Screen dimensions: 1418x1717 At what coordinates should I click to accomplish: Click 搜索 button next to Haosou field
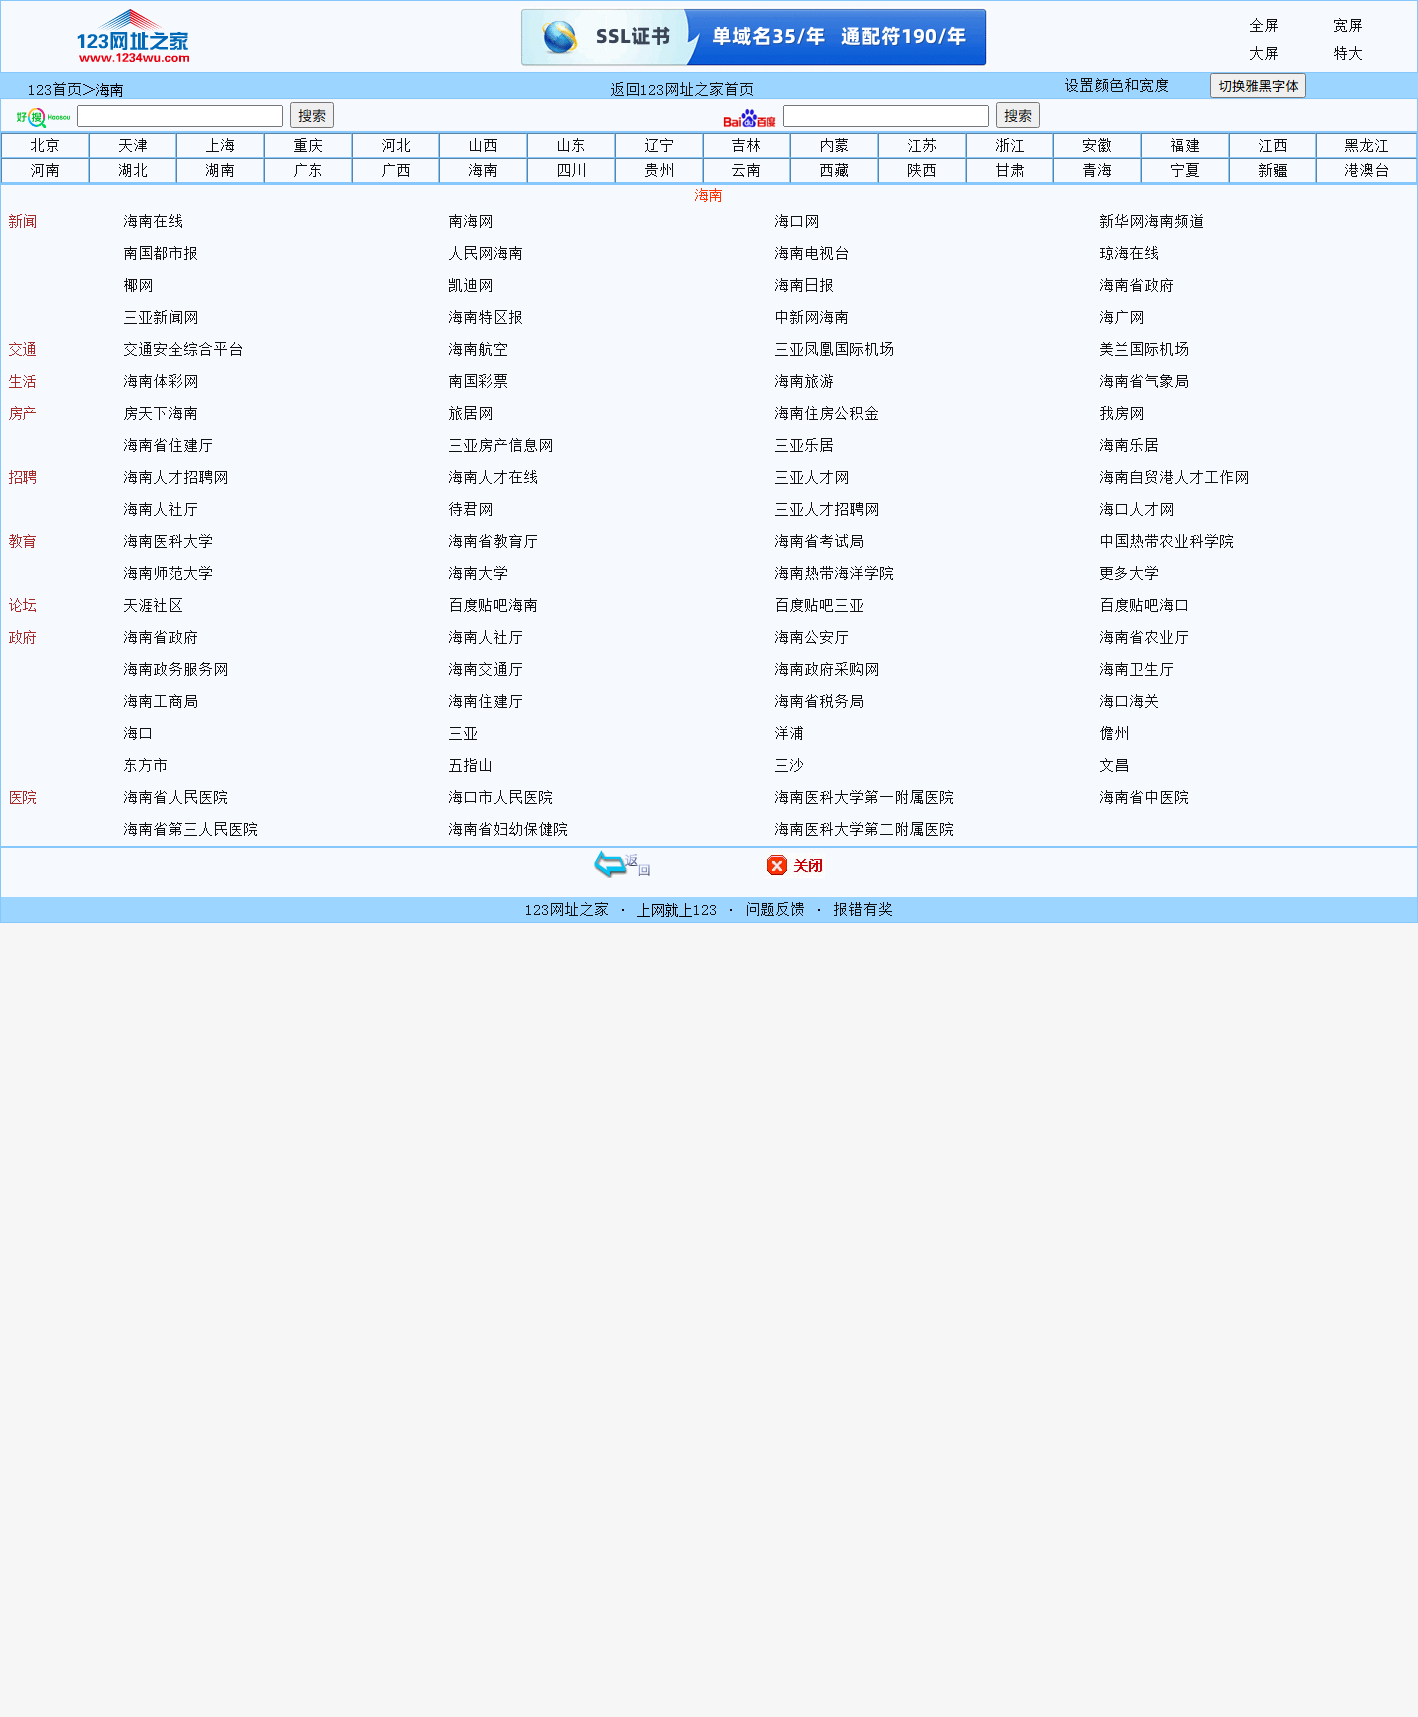click(x=312, y=115)
